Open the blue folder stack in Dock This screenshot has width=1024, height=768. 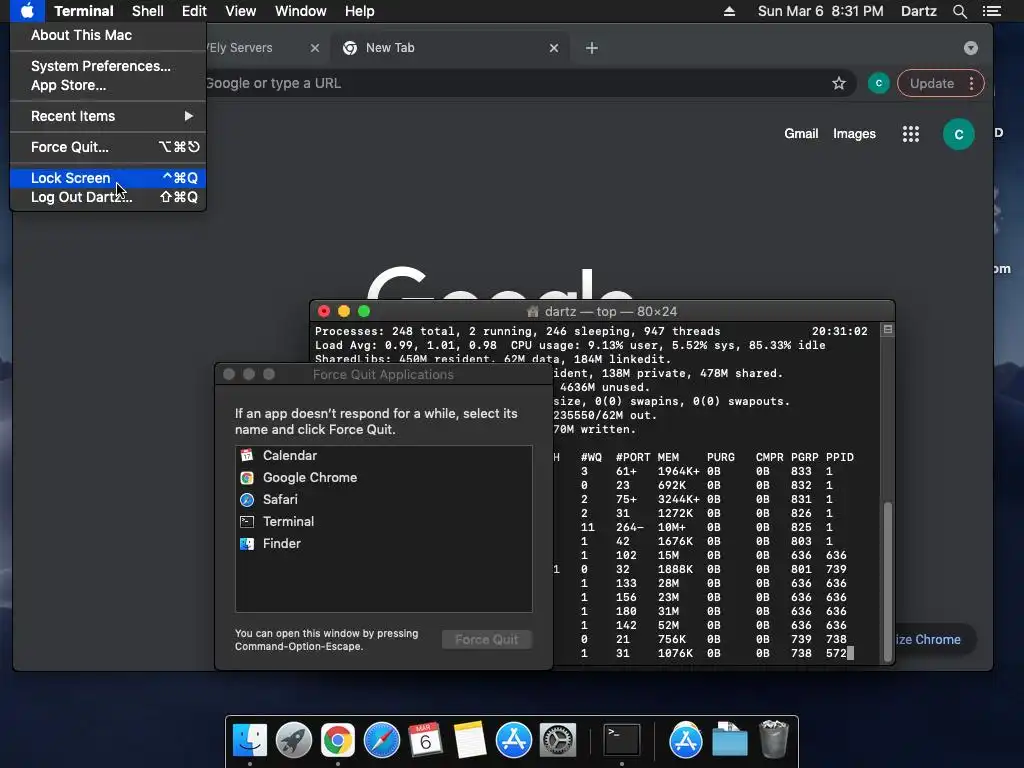pos(729,740)
